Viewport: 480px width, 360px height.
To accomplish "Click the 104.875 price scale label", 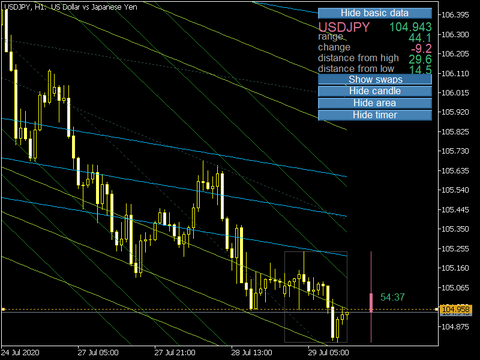I will (455, 327).
